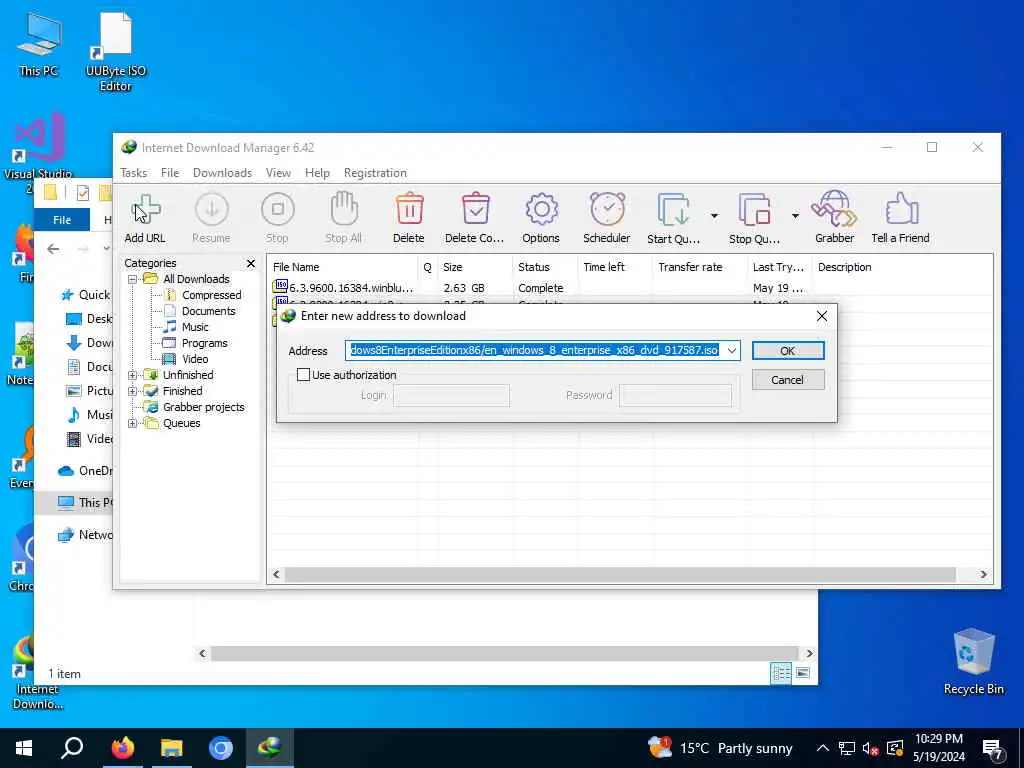The height and width of the screenshot is (768, 1024).
Task: Sort by the Status column header
Action: pos(545,267)
